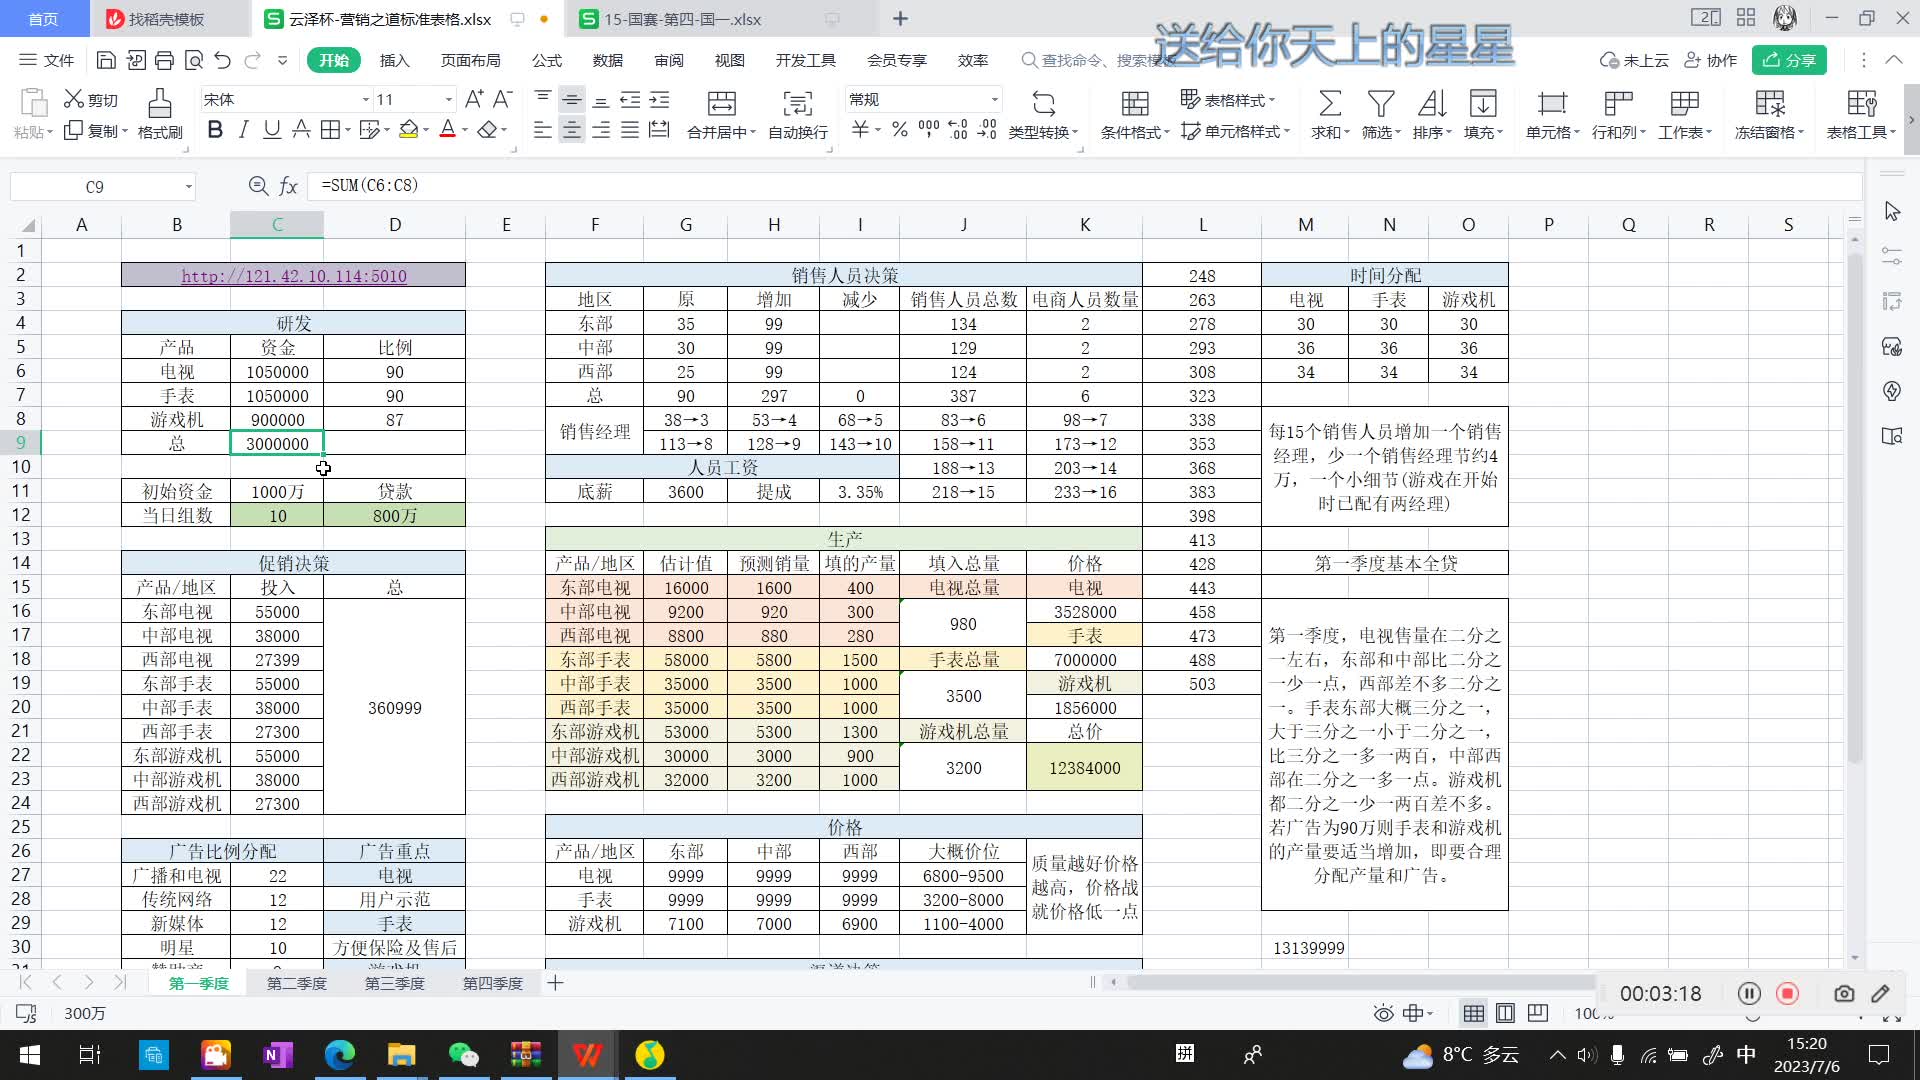This screenshot has width=1920, height=1080.
Task: Toggle center horizontal alignment
Action: click(x=571, y=130)
